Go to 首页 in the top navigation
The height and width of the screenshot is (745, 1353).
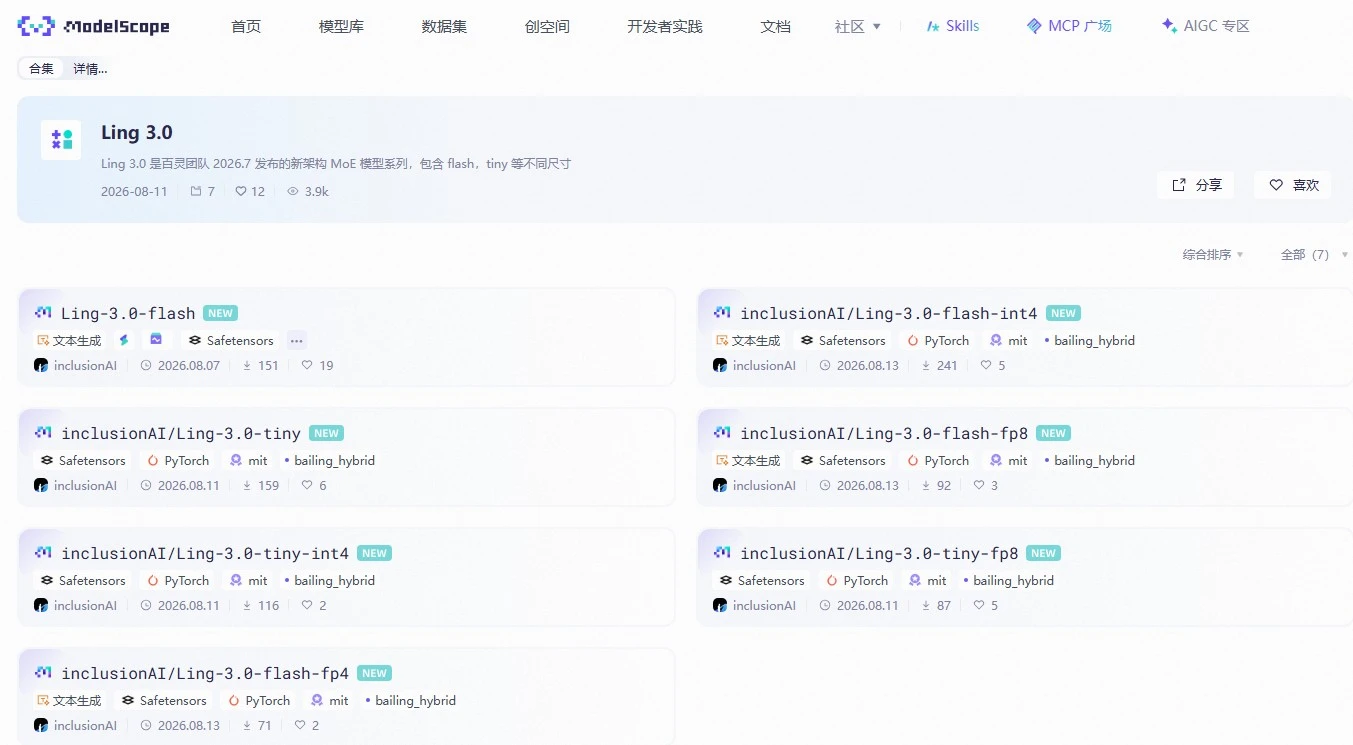tap(246, 26)
